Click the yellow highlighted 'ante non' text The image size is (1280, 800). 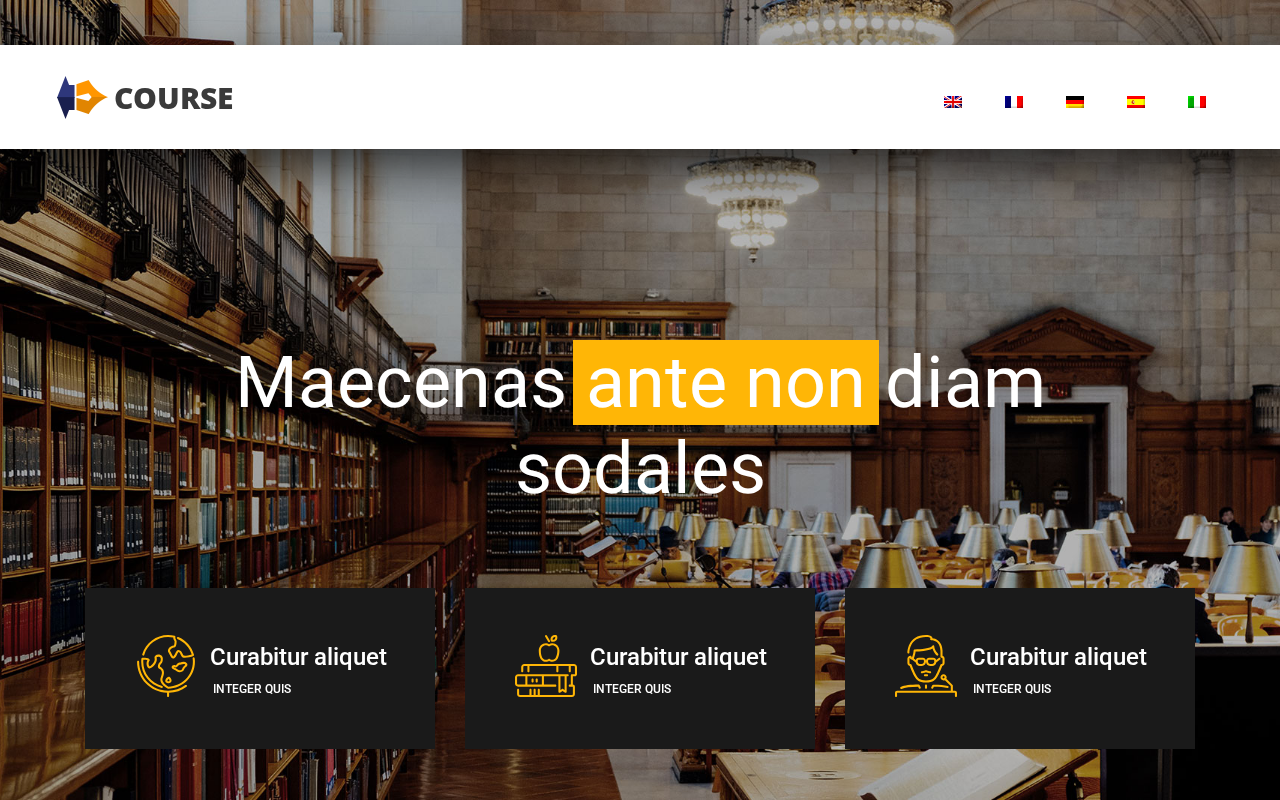click(726, 382)
